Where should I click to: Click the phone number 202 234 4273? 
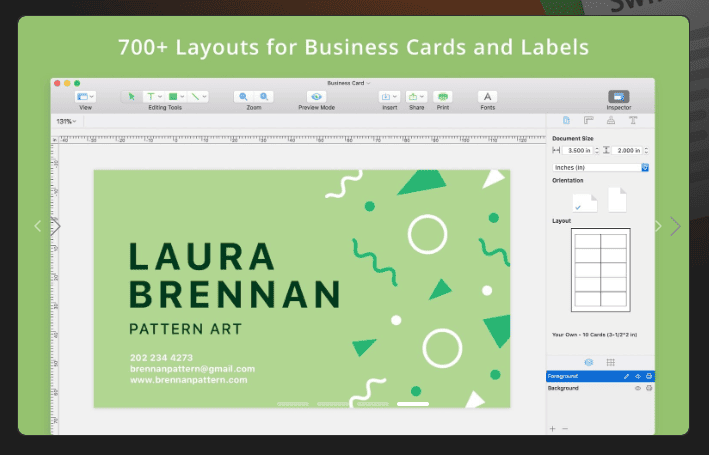161,358
